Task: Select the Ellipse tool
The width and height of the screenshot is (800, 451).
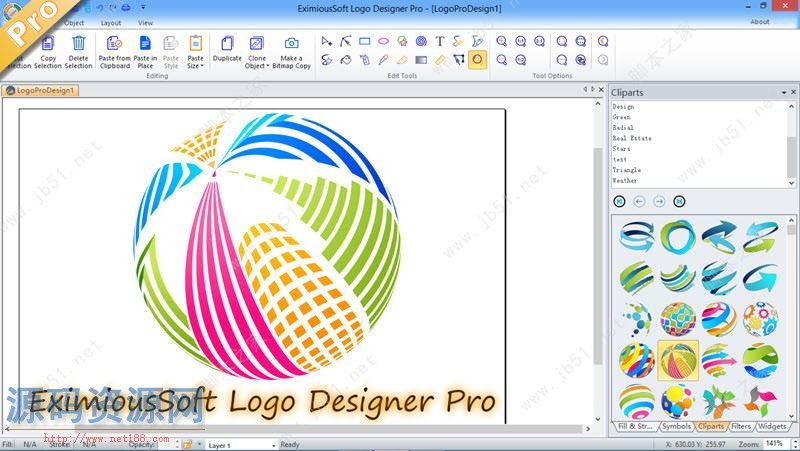Action: pos(383,41)
